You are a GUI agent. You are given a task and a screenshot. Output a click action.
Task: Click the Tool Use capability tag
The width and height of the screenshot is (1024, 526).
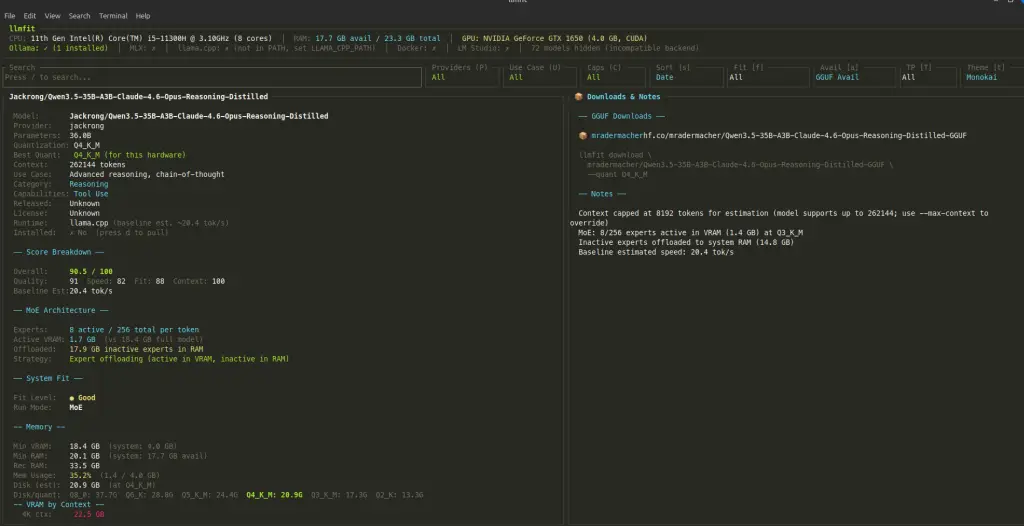tap(90, 194)
